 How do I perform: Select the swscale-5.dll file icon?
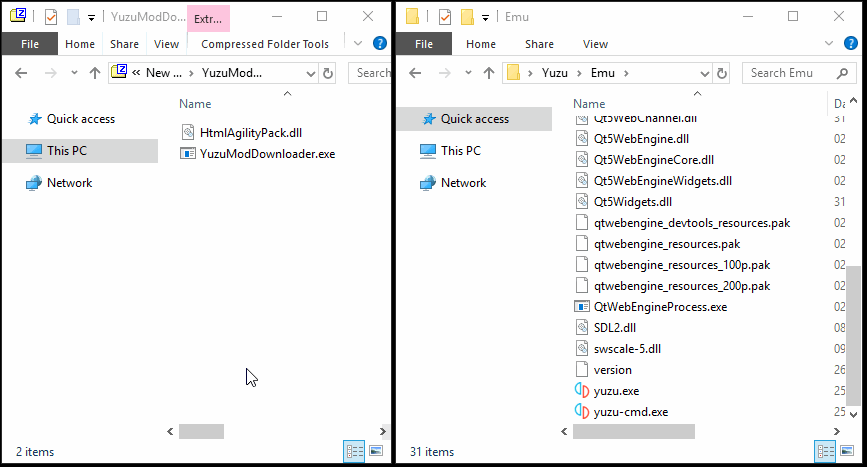[x=582, y=348]
